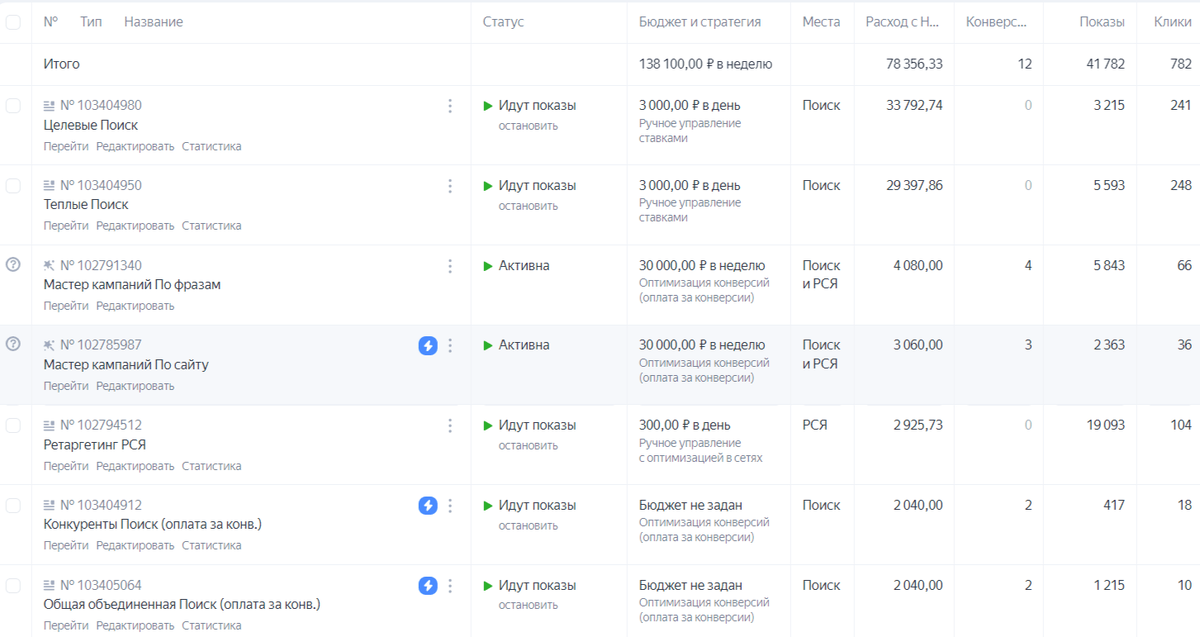Open three-dot menu for Ретаргетинг РСЯ
The height and width of the screenshot is (637, 1200).
[x=450, y=425]
